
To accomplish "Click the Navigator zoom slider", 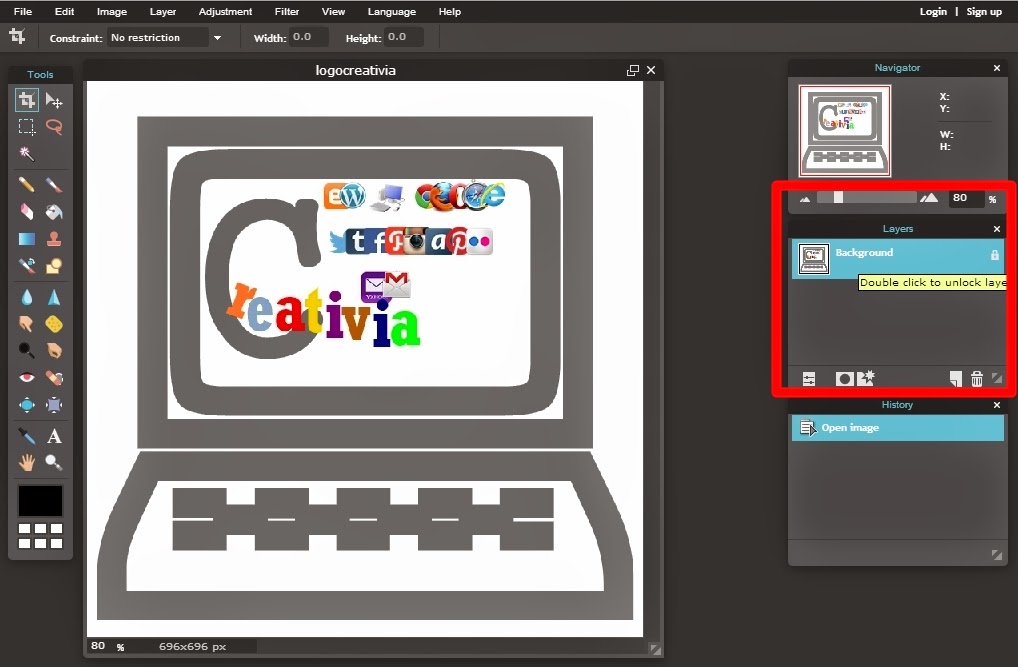I will click(866, 197).
